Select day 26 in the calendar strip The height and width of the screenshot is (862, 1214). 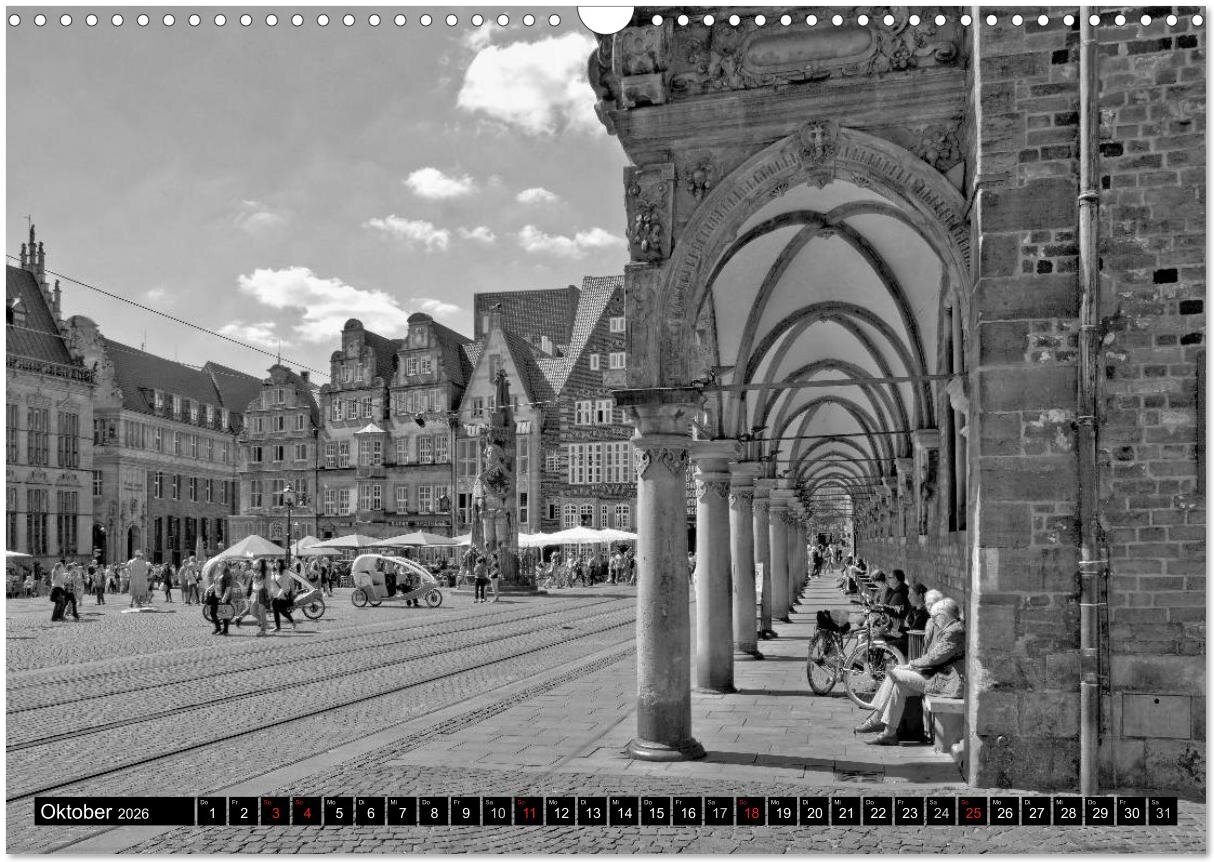click(1003, 811)
